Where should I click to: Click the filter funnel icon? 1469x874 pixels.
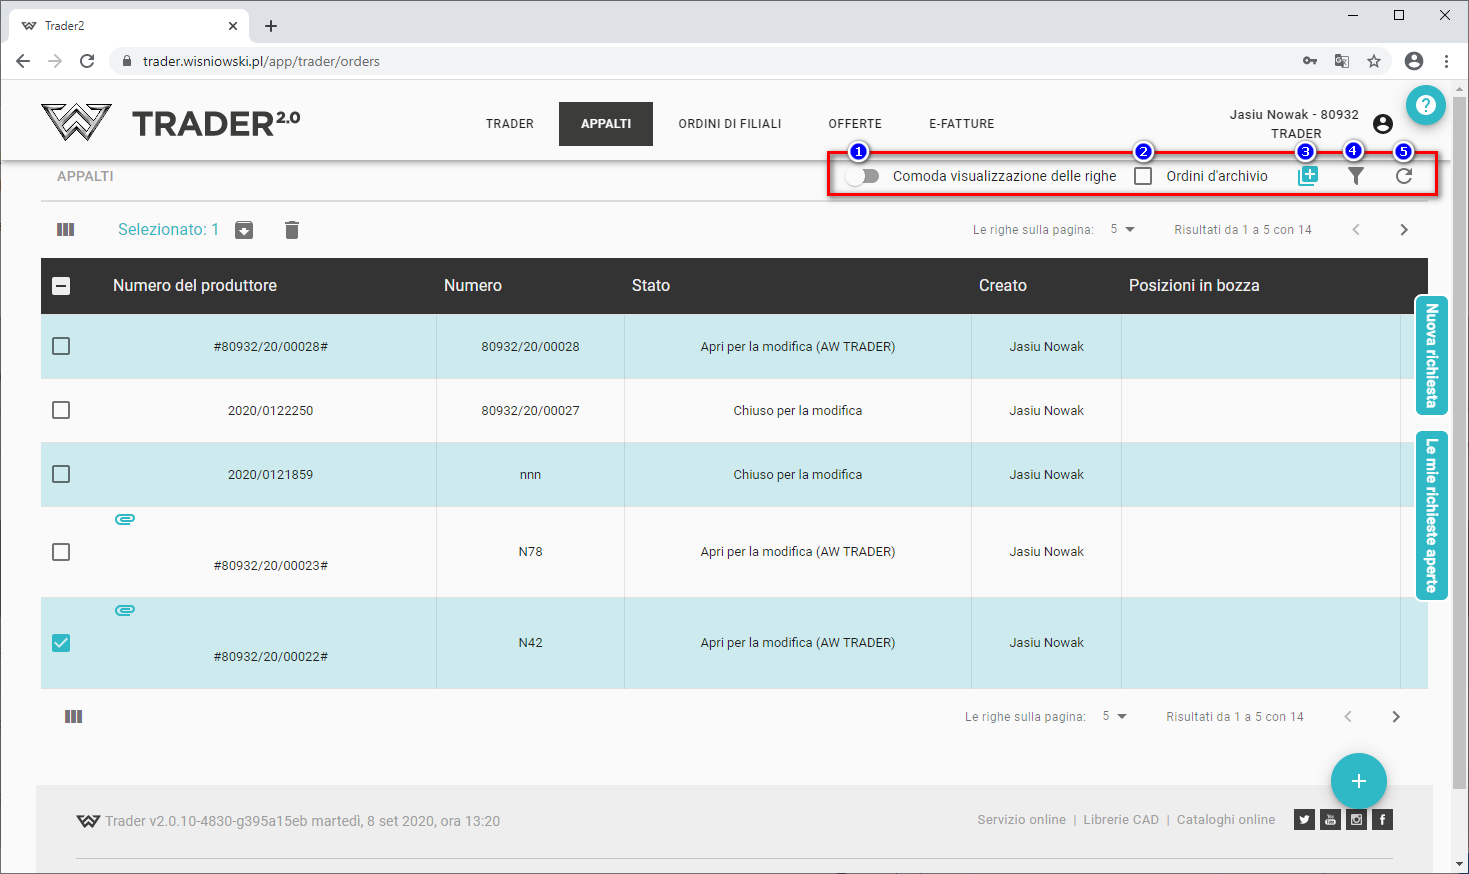[1355, 176]
